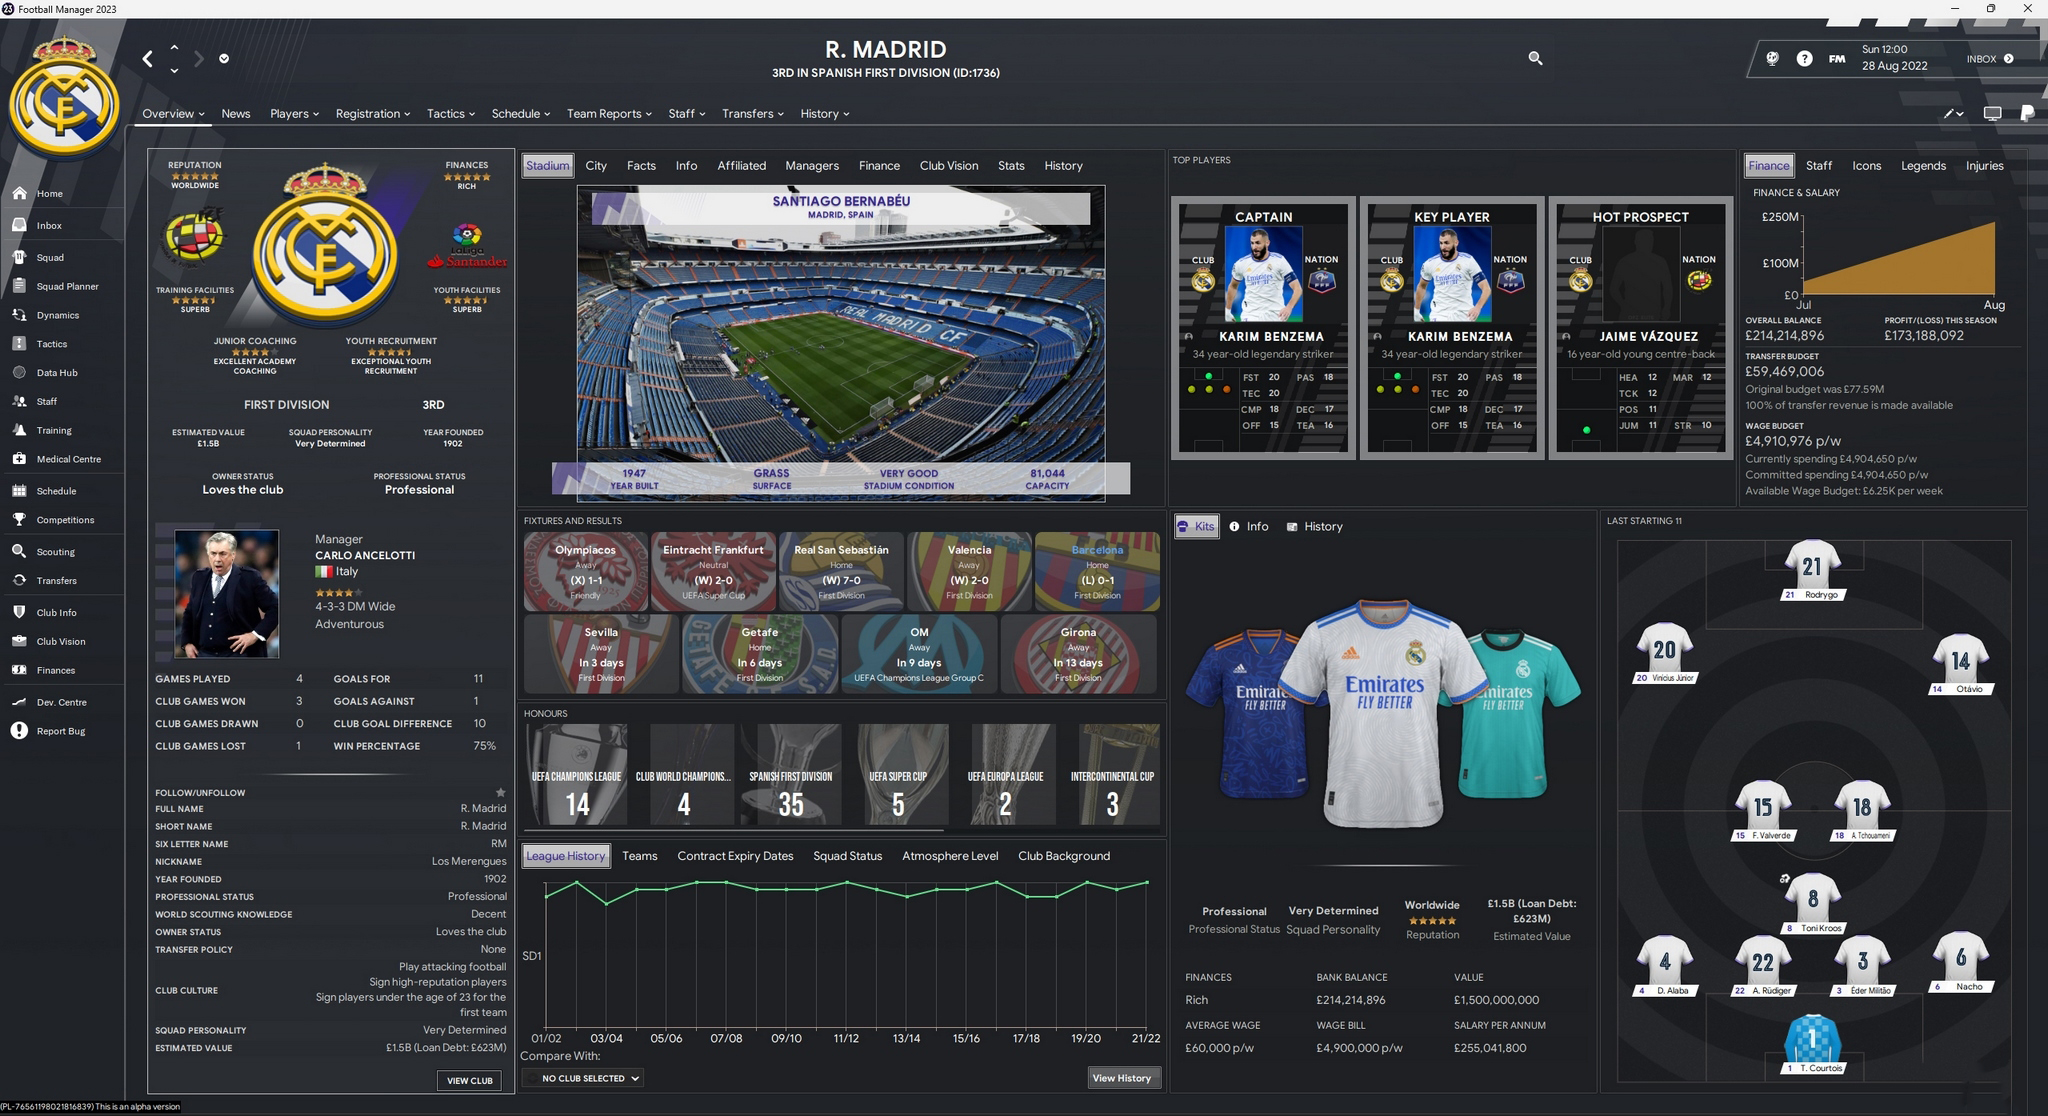Viewport: 2048px width, 1116px height.
Task: Expand the History menu dropdown
Action: (x=824, y=114)
